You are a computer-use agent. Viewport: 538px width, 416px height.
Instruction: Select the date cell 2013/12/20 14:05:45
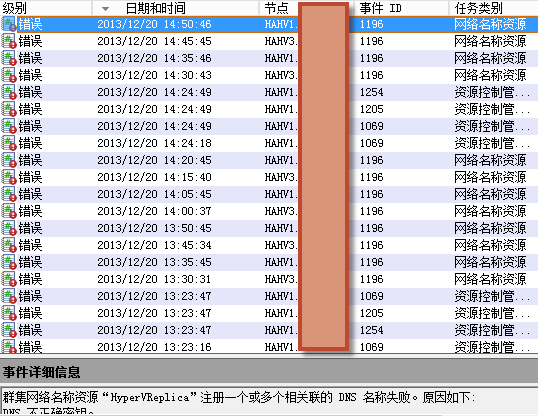(x=154, y=194)
